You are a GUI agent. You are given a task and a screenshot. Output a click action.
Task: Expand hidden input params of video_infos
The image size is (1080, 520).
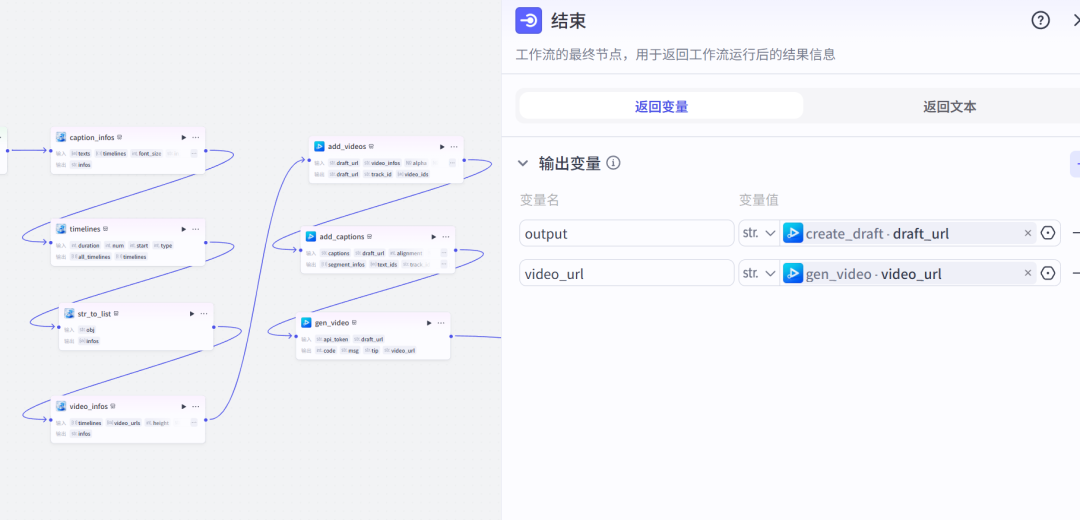point(194,422)
